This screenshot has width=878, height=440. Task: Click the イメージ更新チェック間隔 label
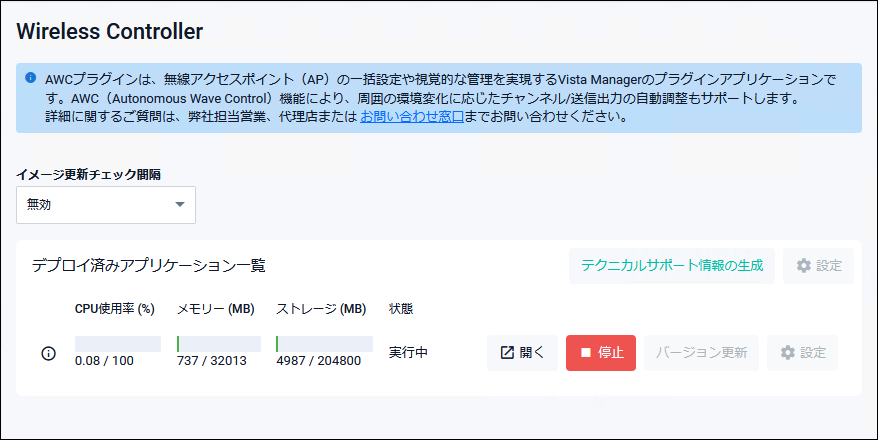[x=88, y=175]
